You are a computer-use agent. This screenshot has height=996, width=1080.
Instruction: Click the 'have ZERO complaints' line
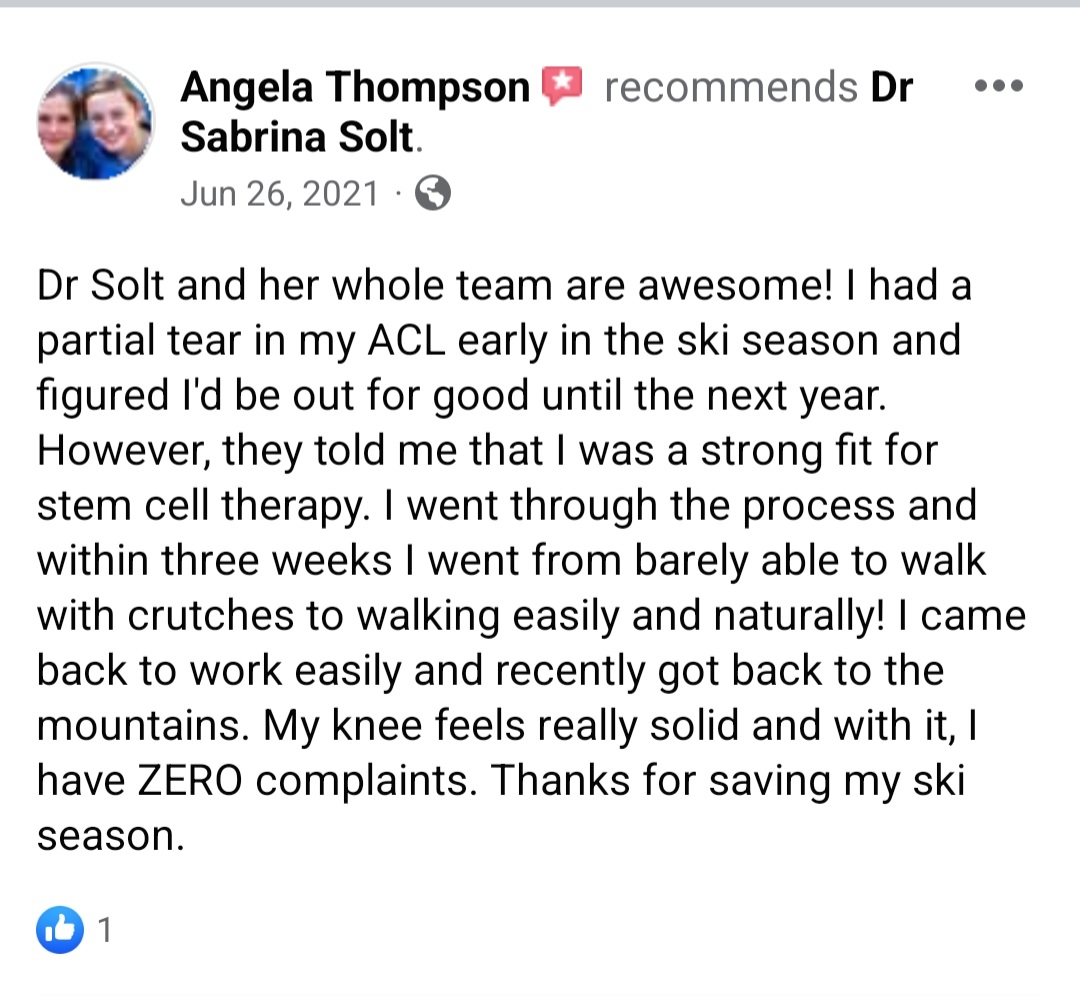pyautogui.click(x=501, y=780)
